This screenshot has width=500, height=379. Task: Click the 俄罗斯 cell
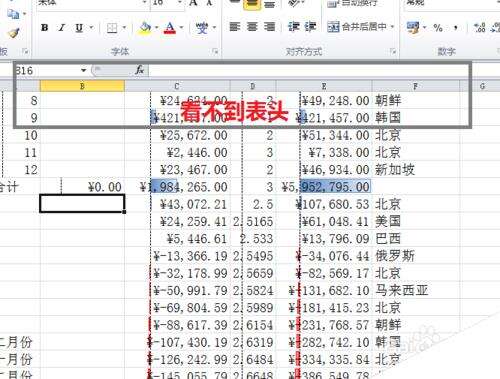416,256
